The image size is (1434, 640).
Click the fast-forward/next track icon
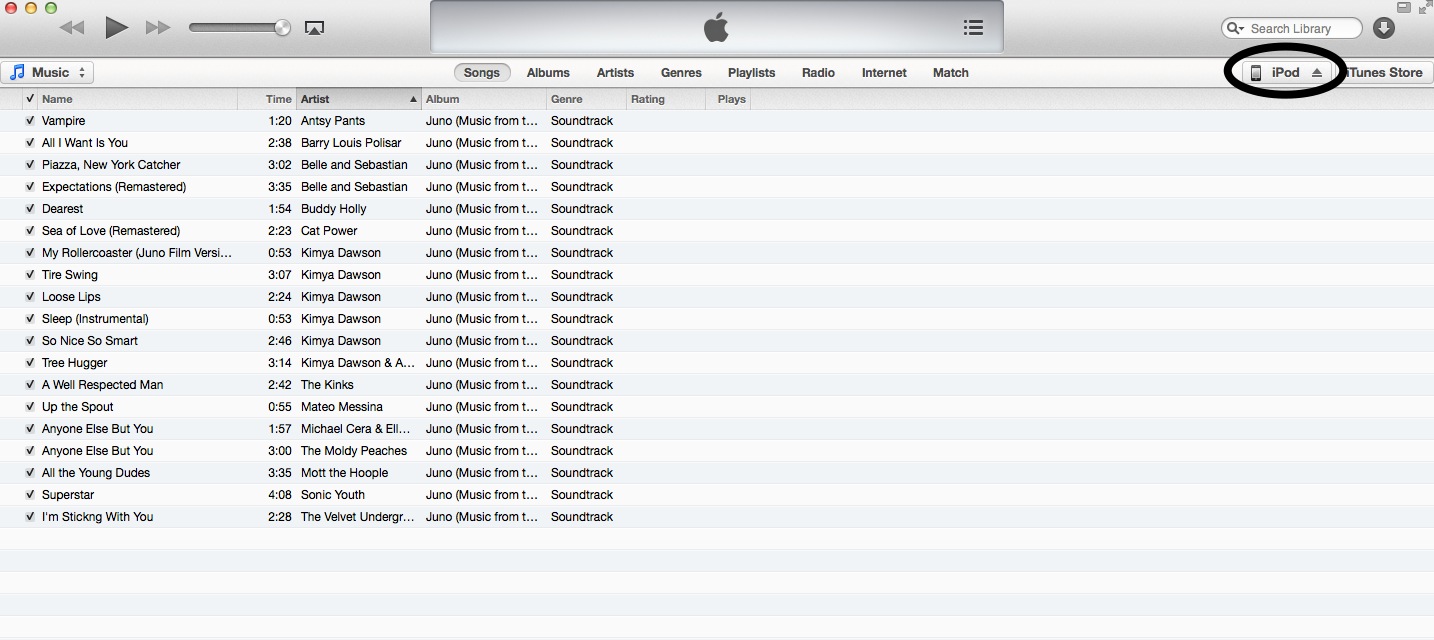click(158, 28)
